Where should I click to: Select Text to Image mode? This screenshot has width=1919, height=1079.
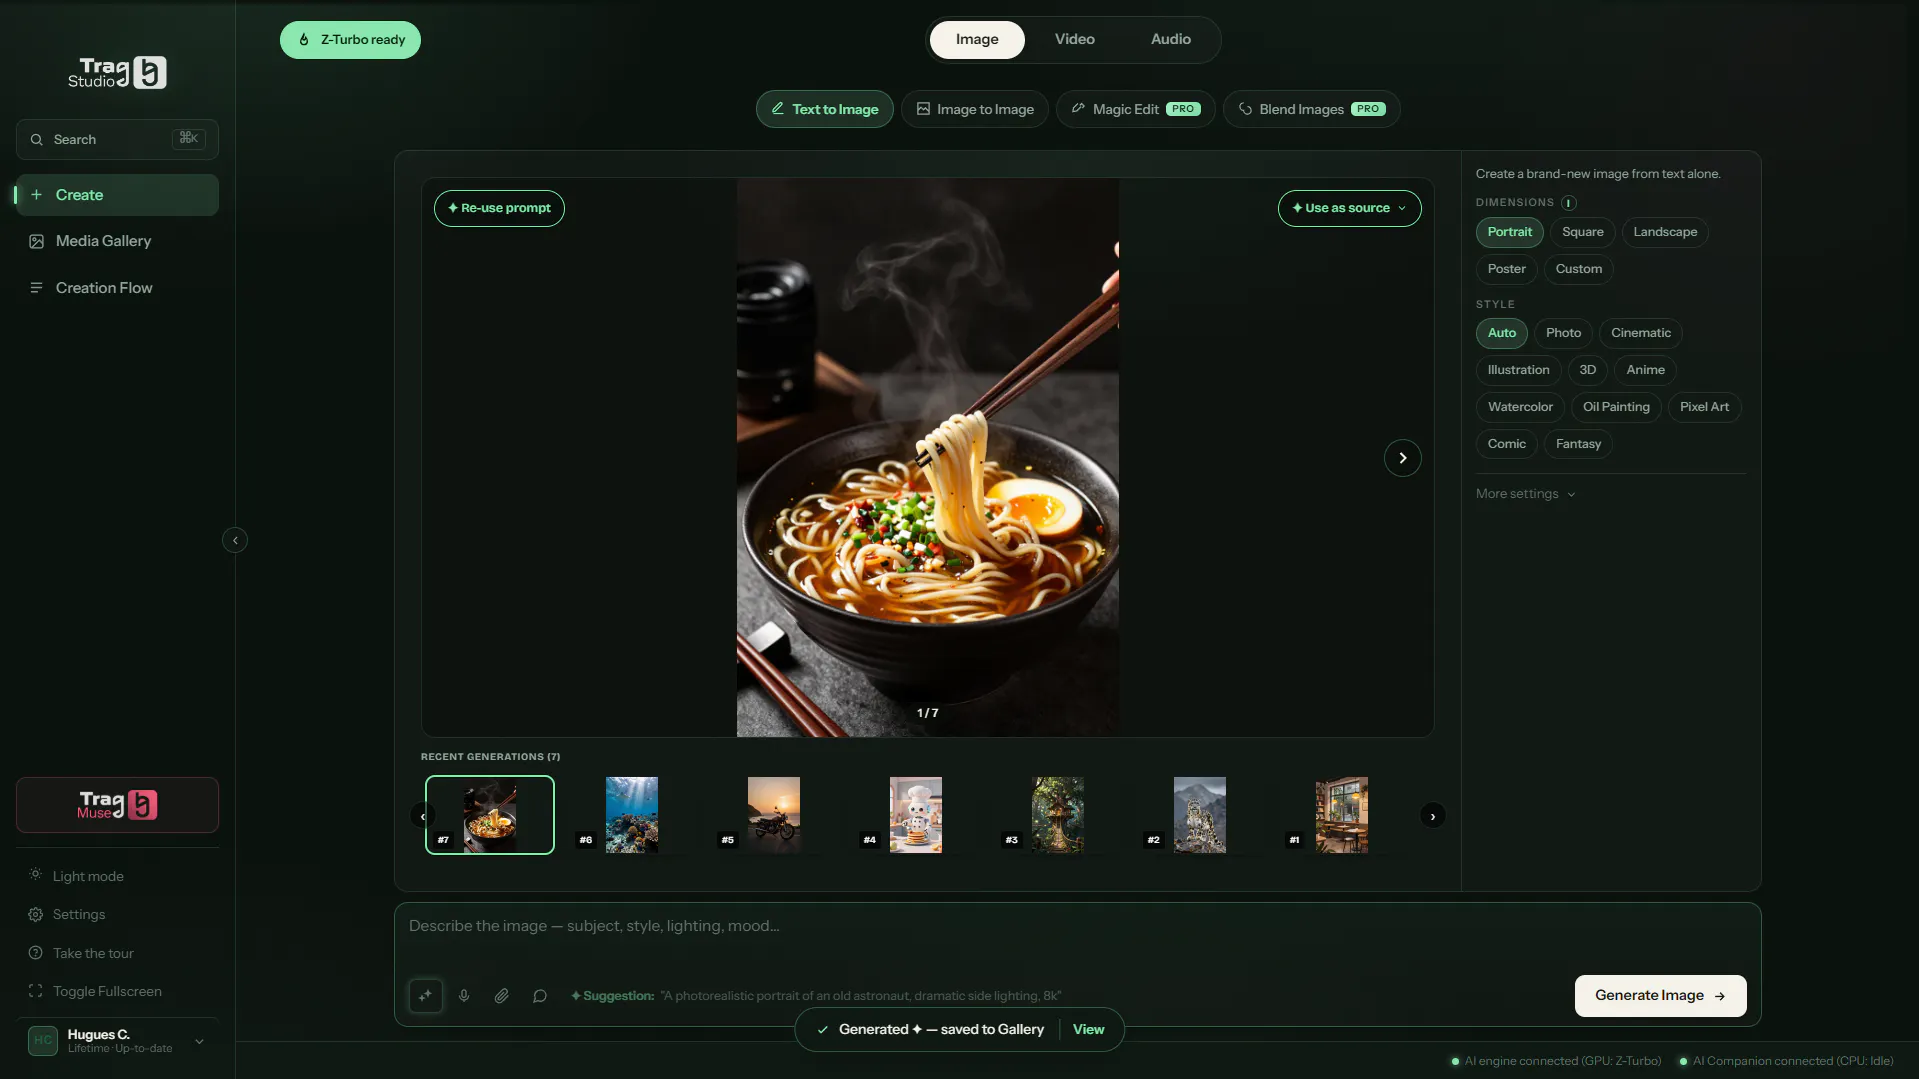click(825, 109)
